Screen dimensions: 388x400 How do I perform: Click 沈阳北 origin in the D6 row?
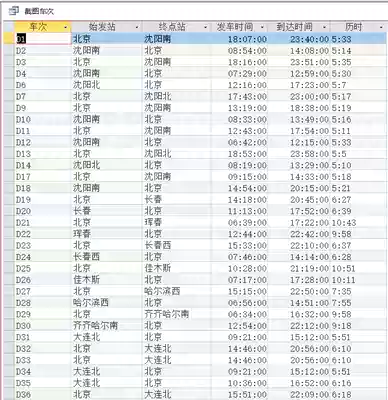point(86,85)
